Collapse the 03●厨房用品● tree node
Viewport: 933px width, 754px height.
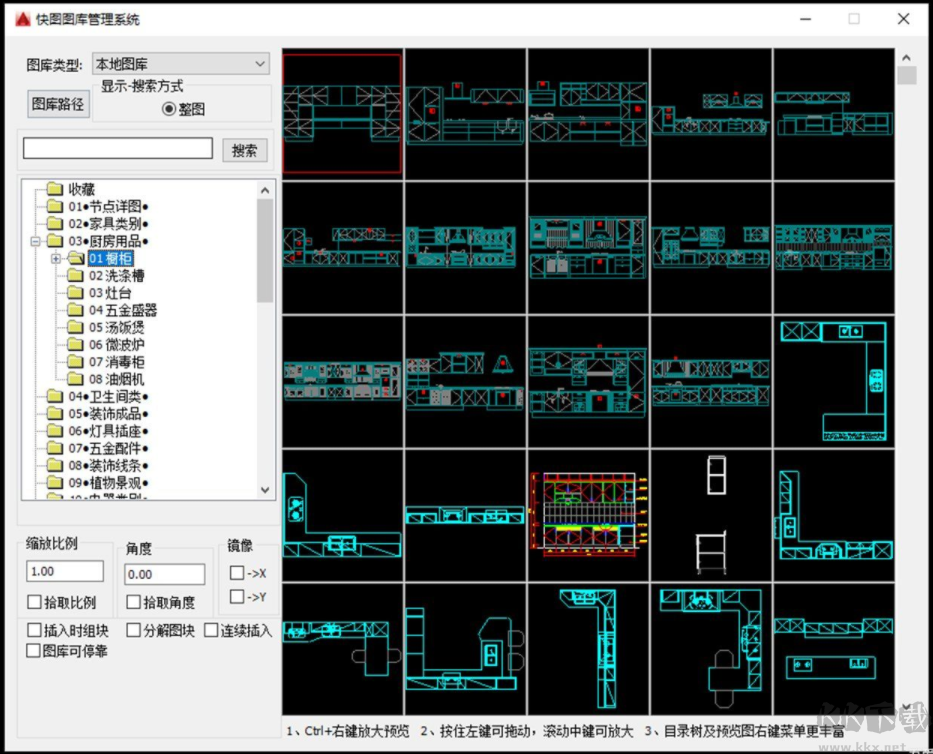pyautogui.click(x=35, y=241)
